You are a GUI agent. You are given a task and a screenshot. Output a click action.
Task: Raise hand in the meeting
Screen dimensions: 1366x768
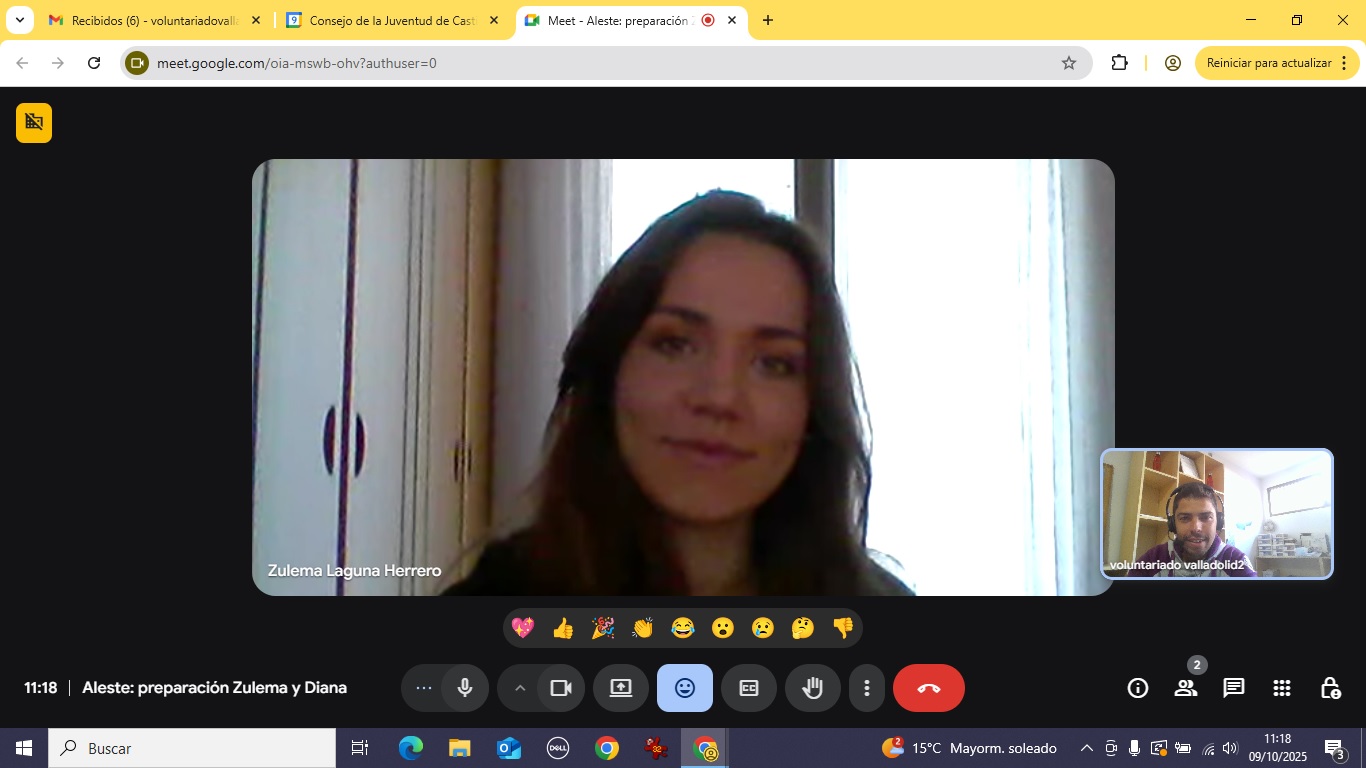point(812,688)
